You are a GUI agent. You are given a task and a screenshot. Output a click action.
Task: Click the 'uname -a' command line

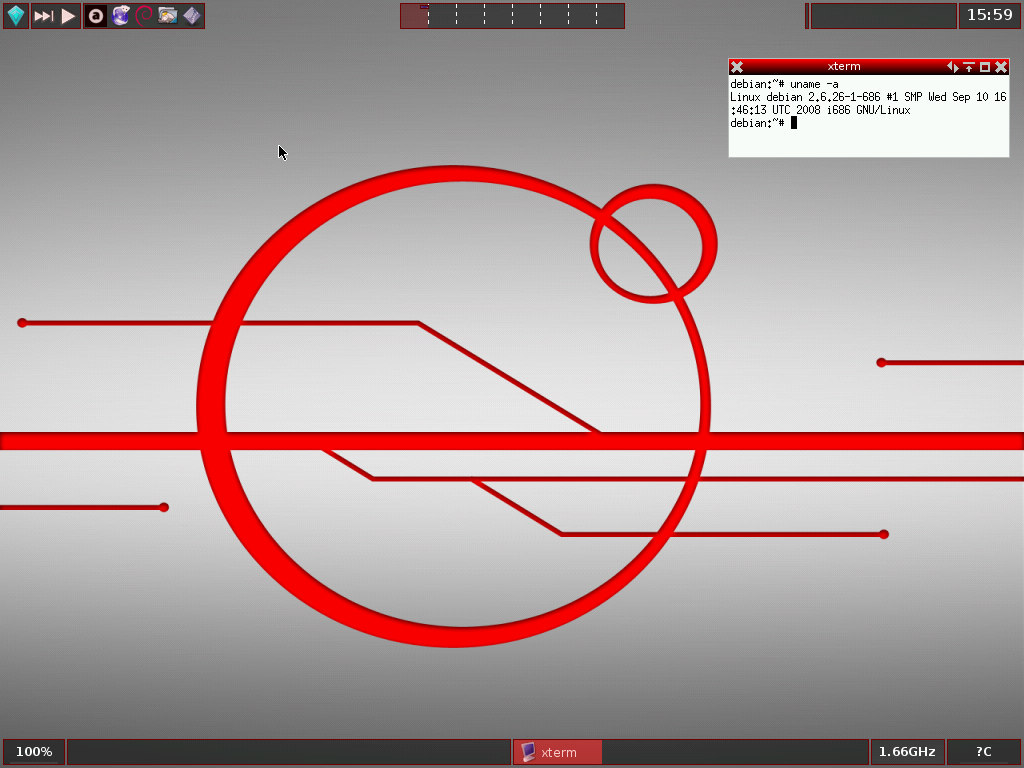(784, 84)
